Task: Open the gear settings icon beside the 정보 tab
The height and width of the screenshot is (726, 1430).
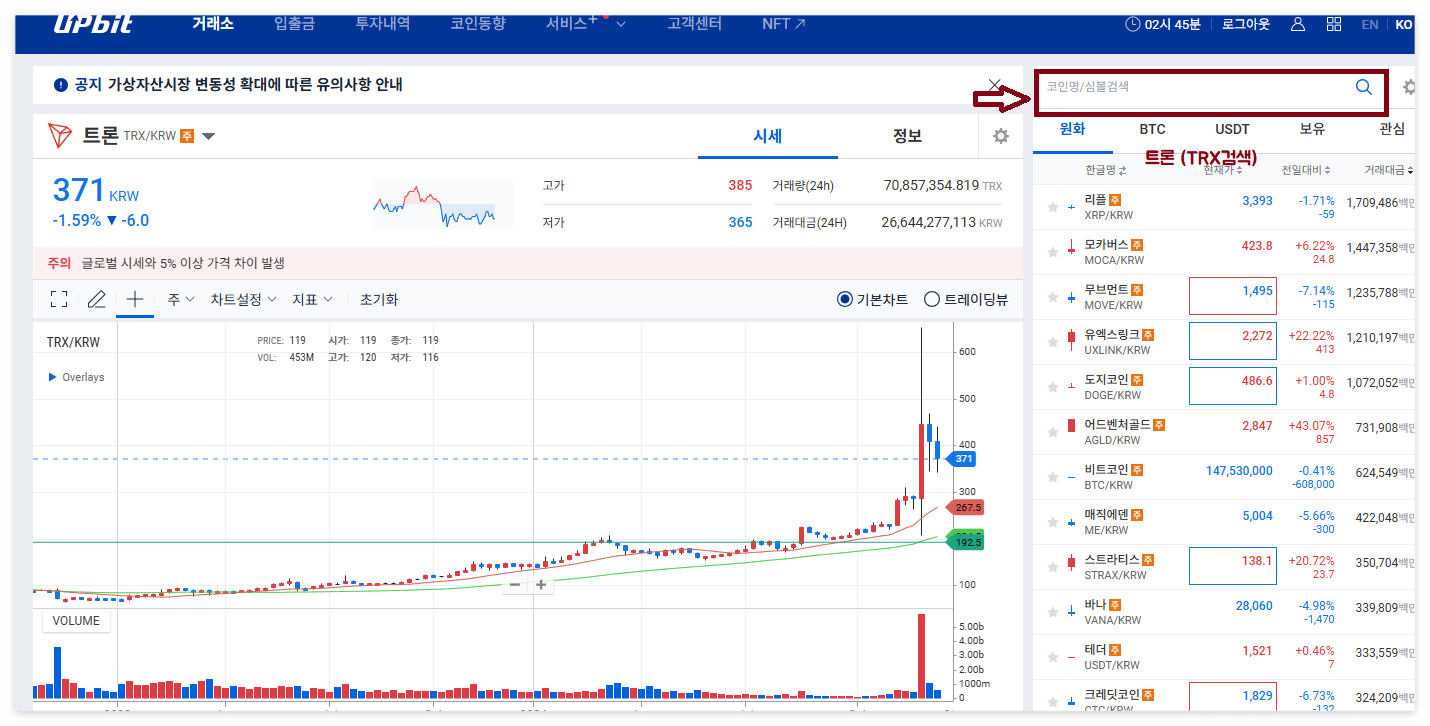Action: click(1000, 135)
